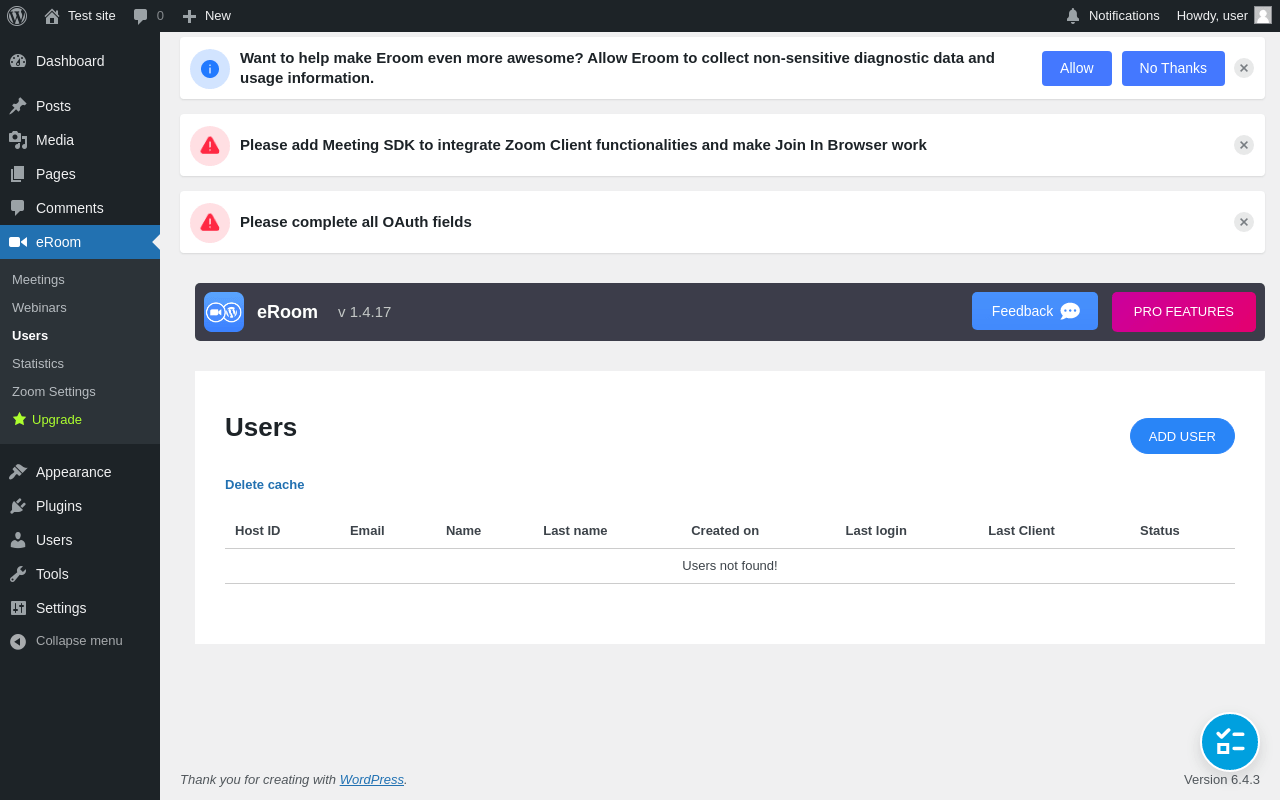Viewport: 1280px width, 800px height.
Task: Click the Last login column header
Action: coord(876,531)
